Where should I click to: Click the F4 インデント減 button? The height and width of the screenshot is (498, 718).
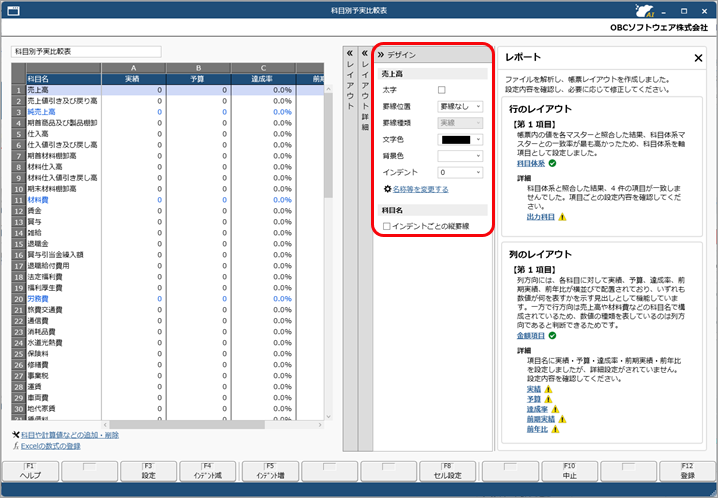click(207, 471)
